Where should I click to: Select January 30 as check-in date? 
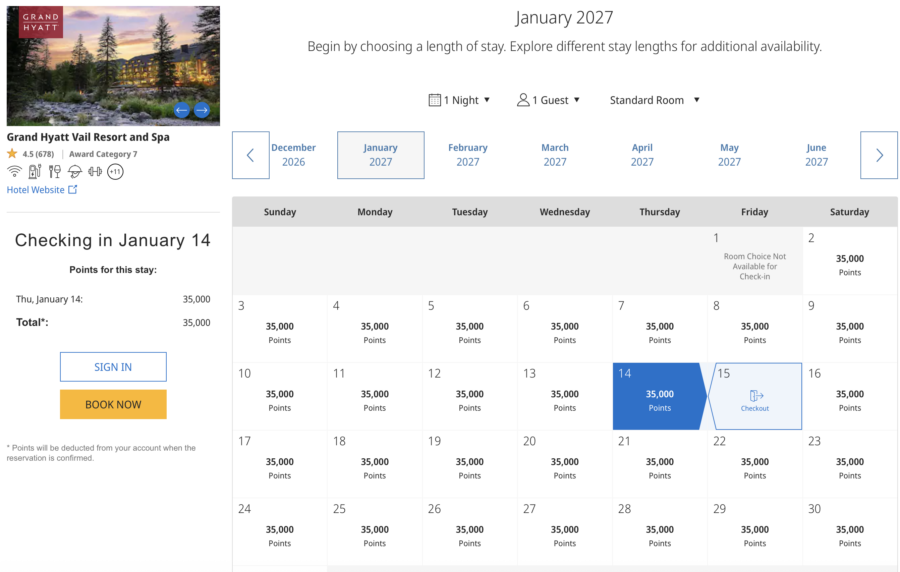coord(849,532)
